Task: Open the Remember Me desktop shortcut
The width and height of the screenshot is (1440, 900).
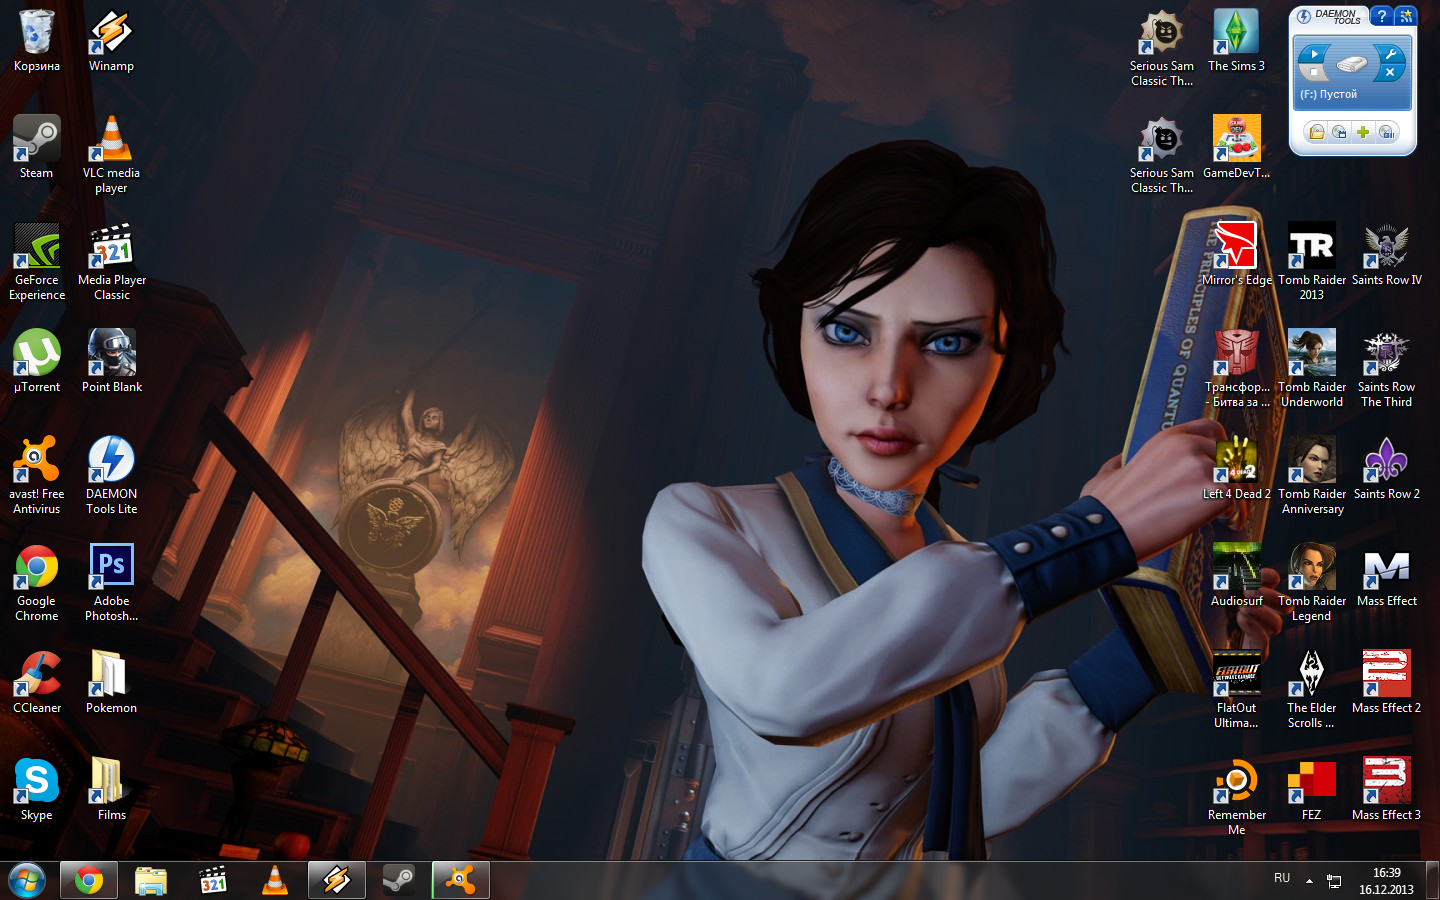Action: coord(1236,797)
